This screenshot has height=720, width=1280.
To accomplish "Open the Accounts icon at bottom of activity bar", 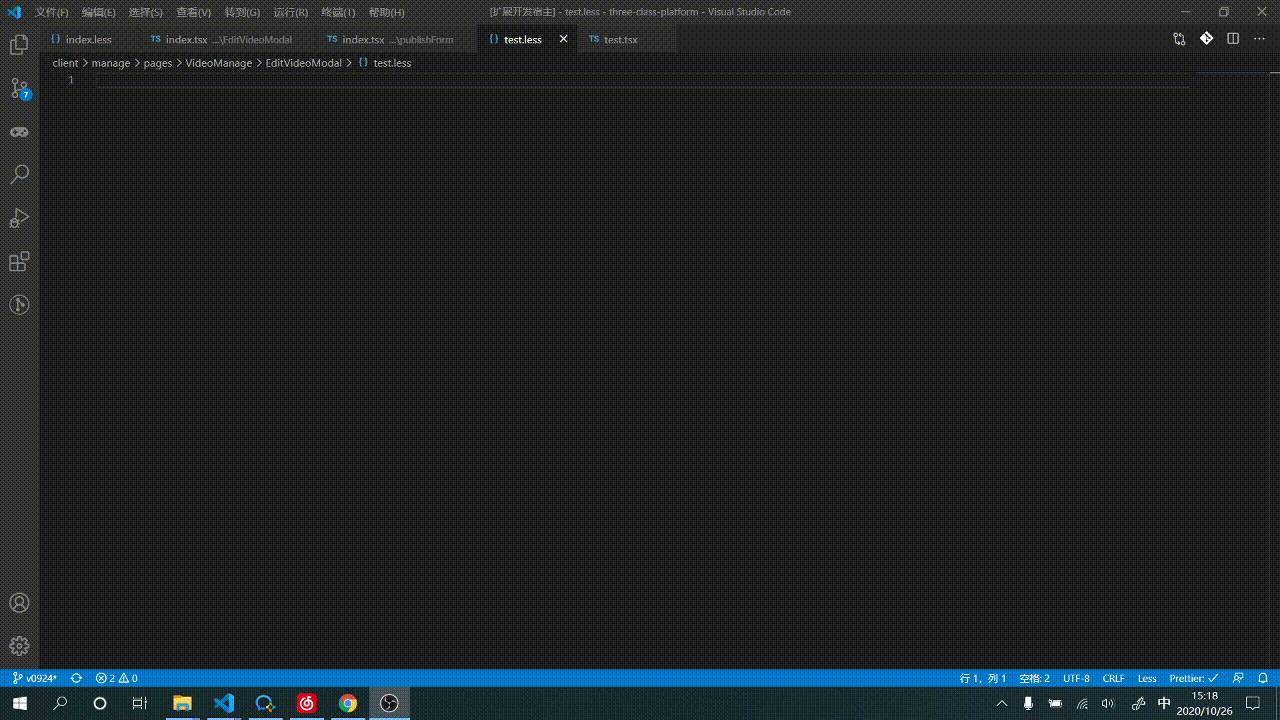I will tap(19, 603).
